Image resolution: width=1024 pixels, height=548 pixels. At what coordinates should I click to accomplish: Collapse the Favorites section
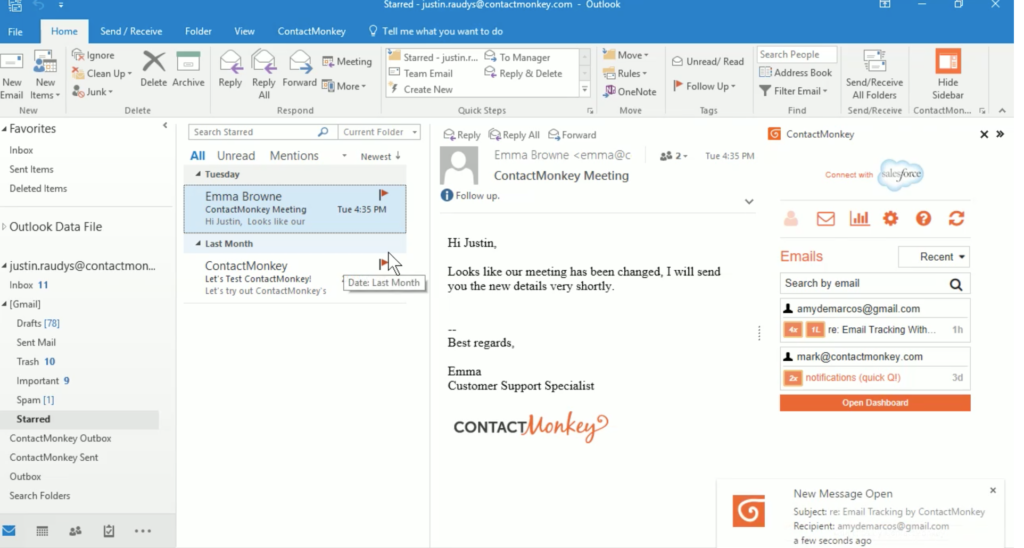point(5,129)
